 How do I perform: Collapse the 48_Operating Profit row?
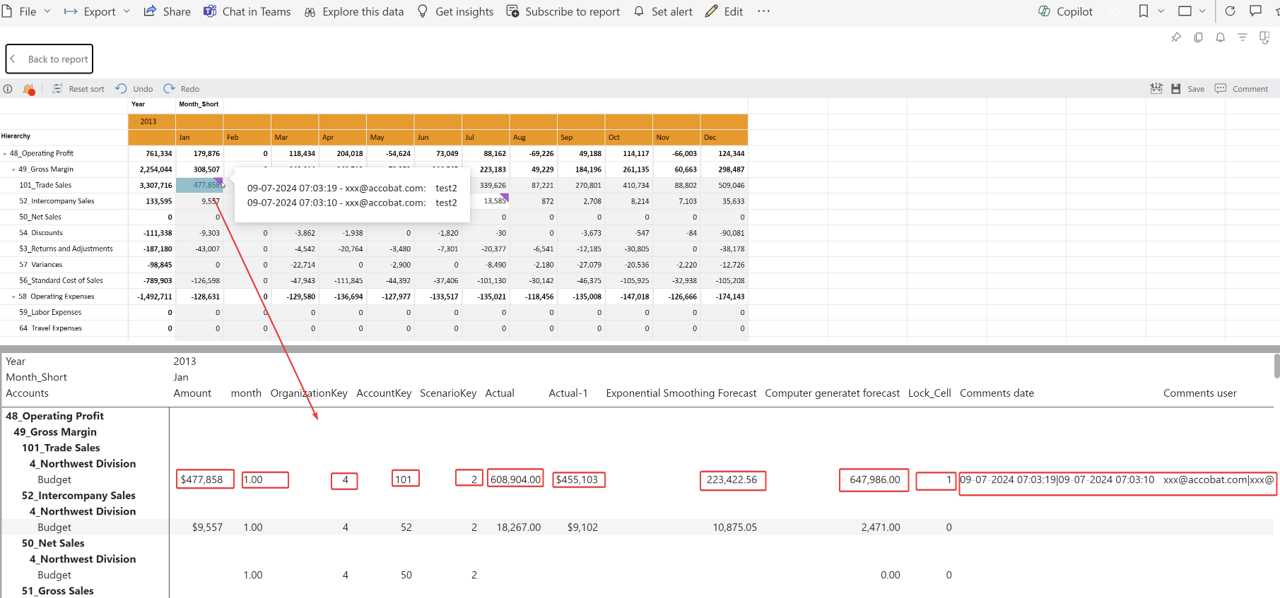[5, 154]
